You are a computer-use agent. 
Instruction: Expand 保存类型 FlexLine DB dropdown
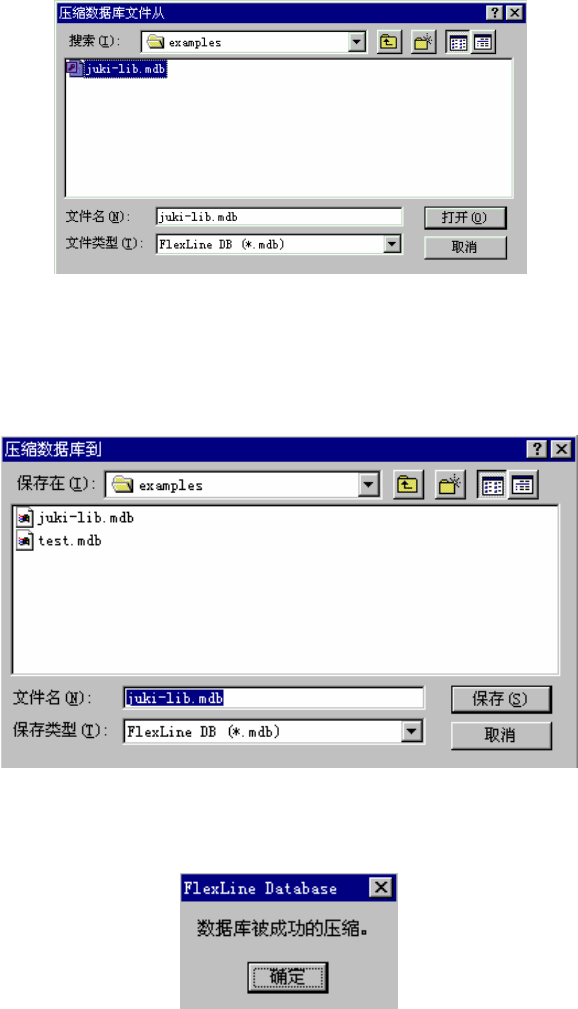point(412,731)
